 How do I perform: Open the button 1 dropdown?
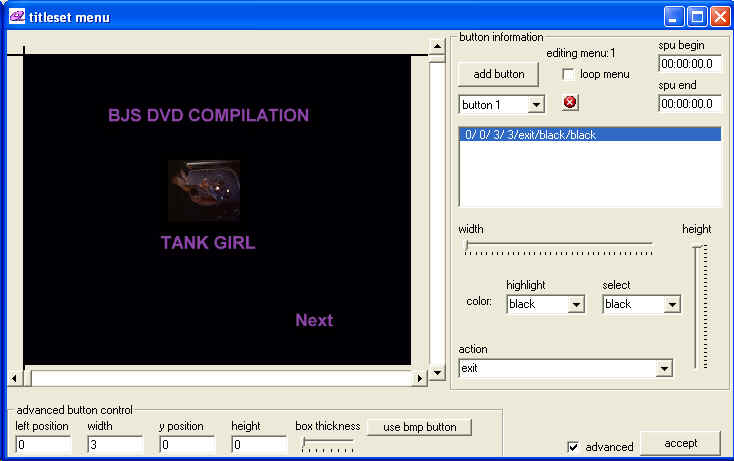point(536,105)
